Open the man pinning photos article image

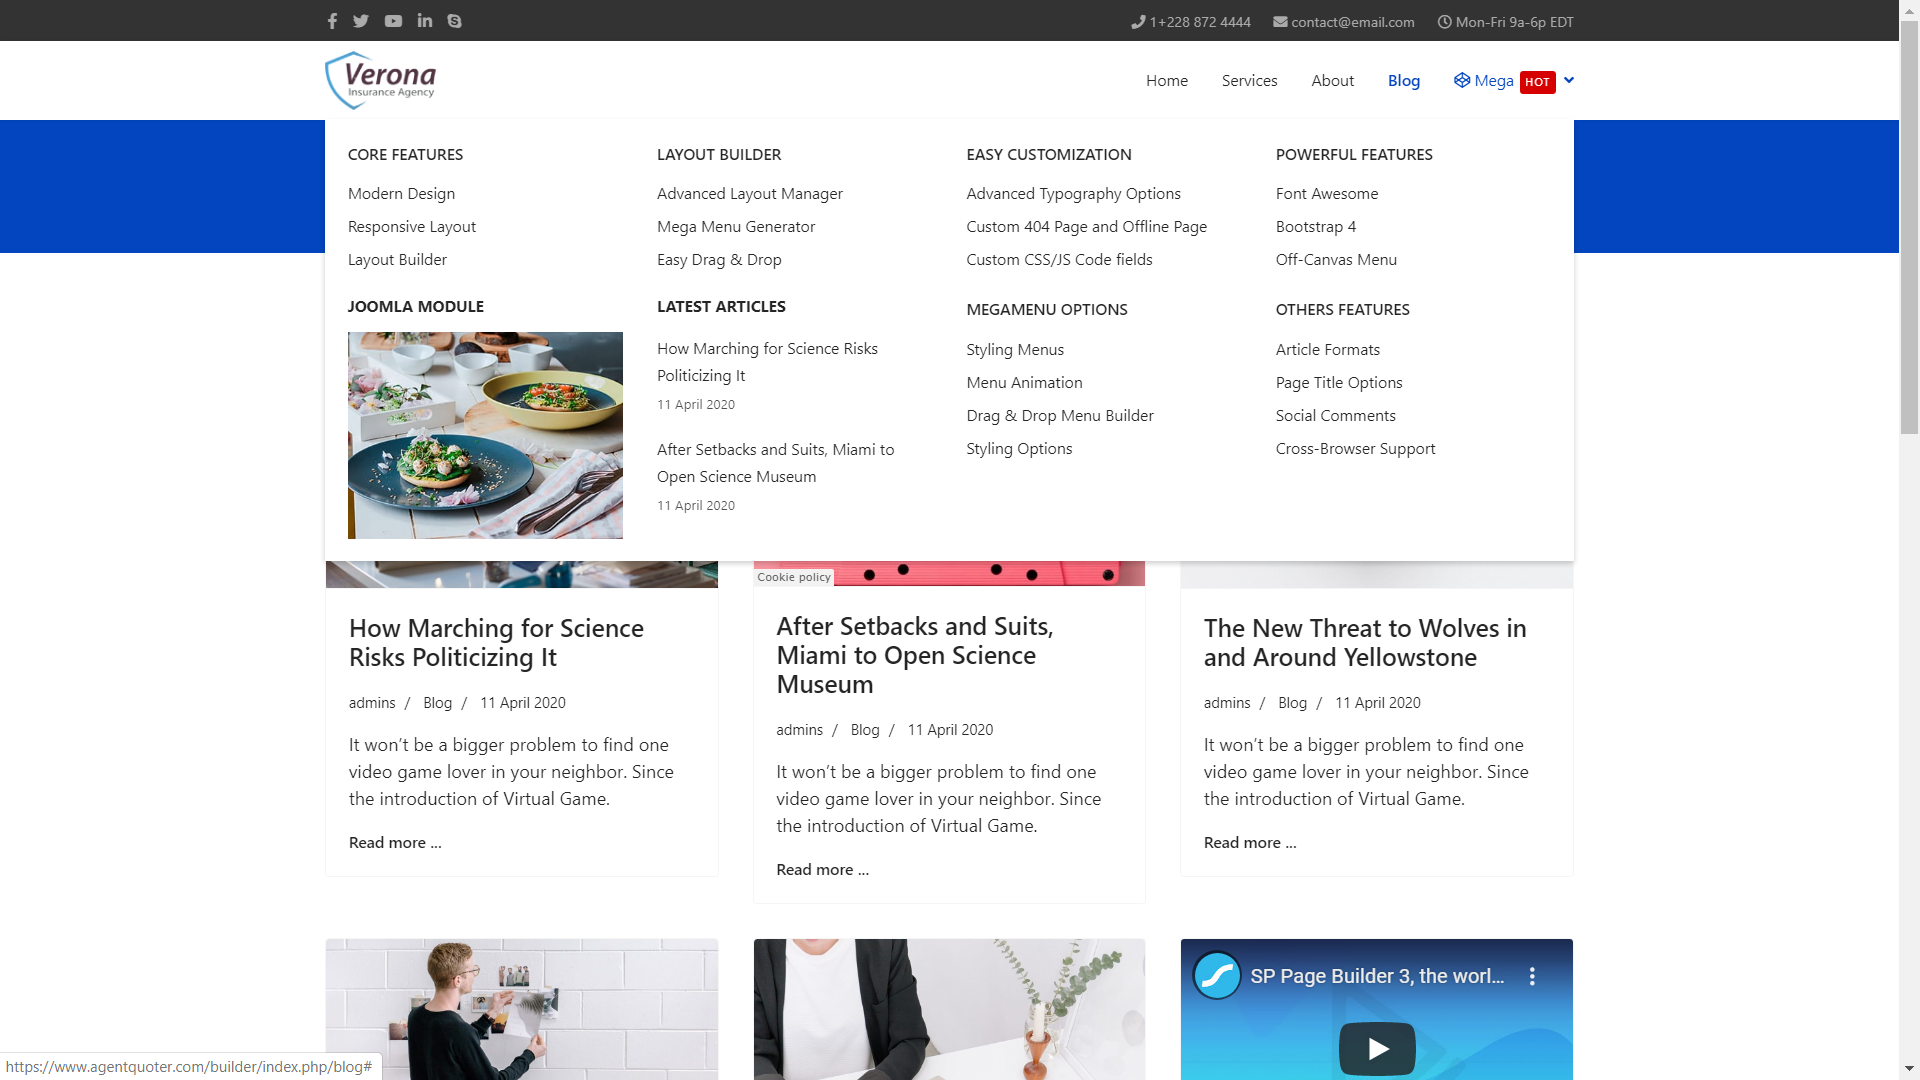522,1009
